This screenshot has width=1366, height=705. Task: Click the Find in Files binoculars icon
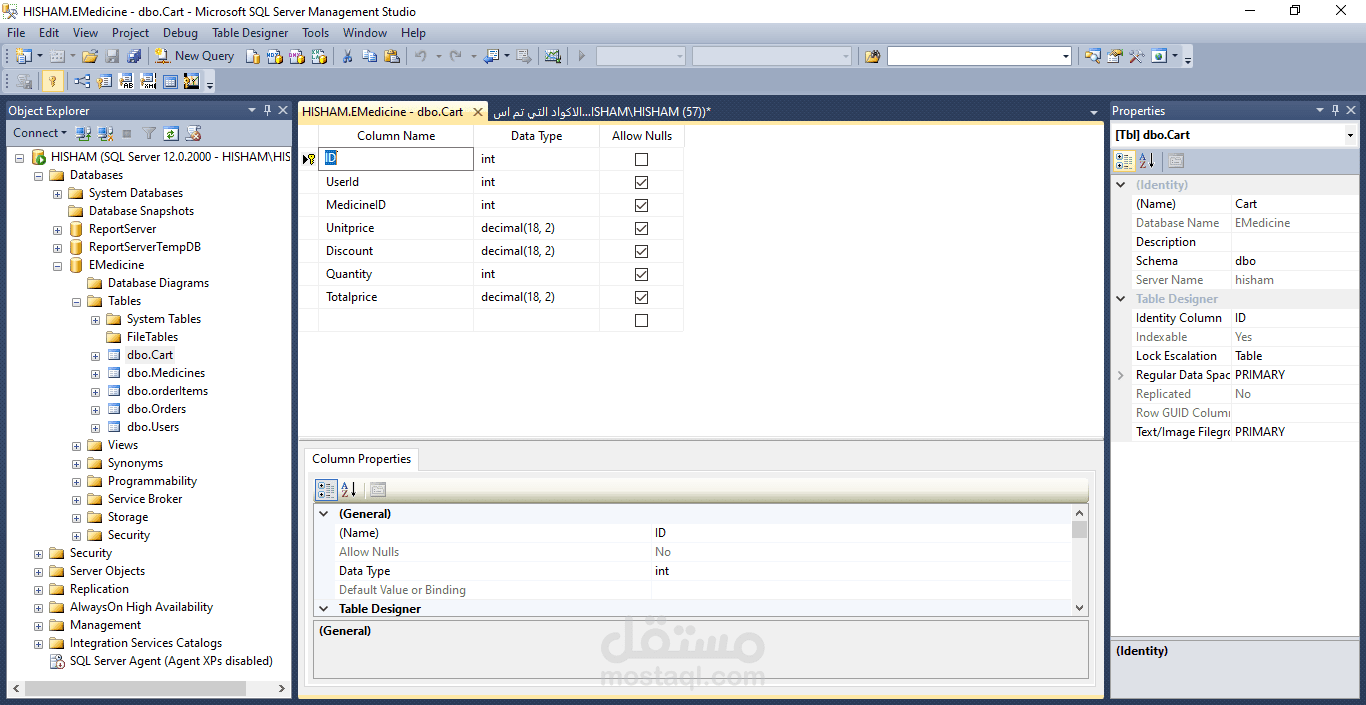point(872,56)
